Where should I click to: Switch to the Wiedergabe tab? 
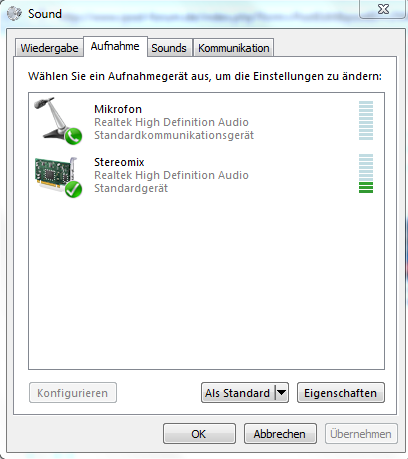(x=49, y=48)
